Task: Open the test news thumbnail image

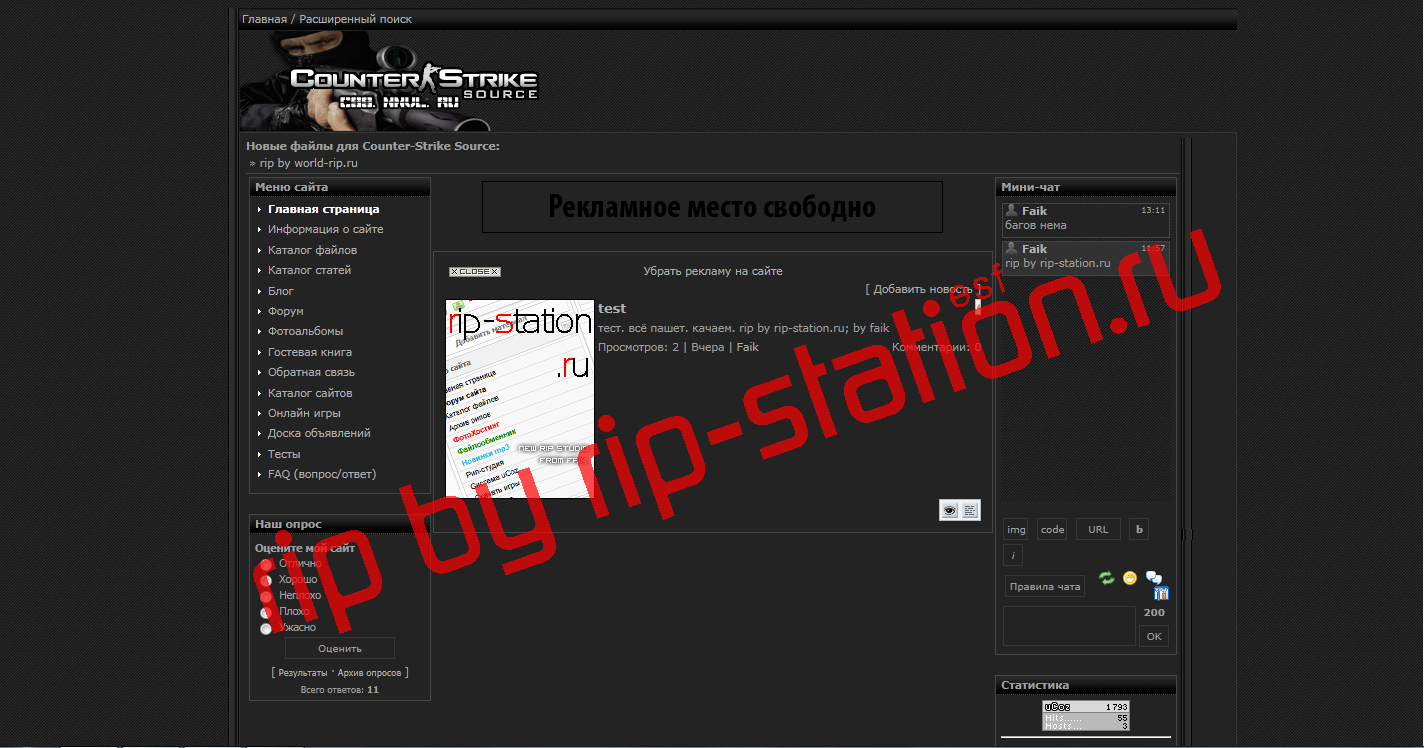Action: coord(519,398)
